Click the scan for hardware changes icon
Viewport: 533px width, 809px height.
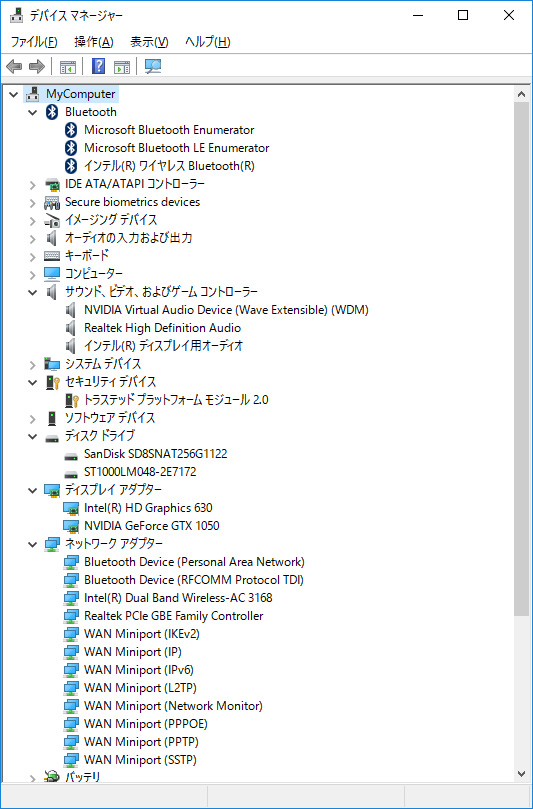point(153,66)
